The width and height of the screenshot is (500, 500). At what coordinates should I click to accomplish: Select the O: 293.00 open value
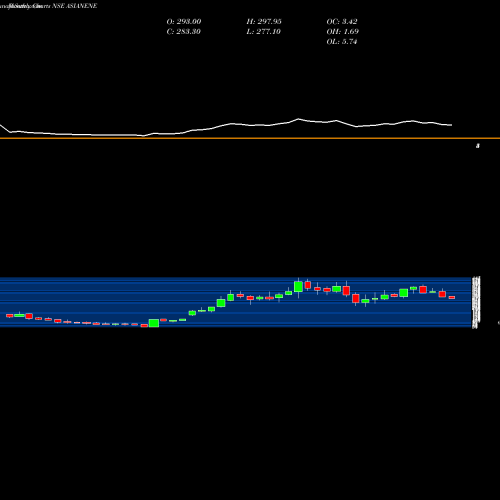coord(184,22)
